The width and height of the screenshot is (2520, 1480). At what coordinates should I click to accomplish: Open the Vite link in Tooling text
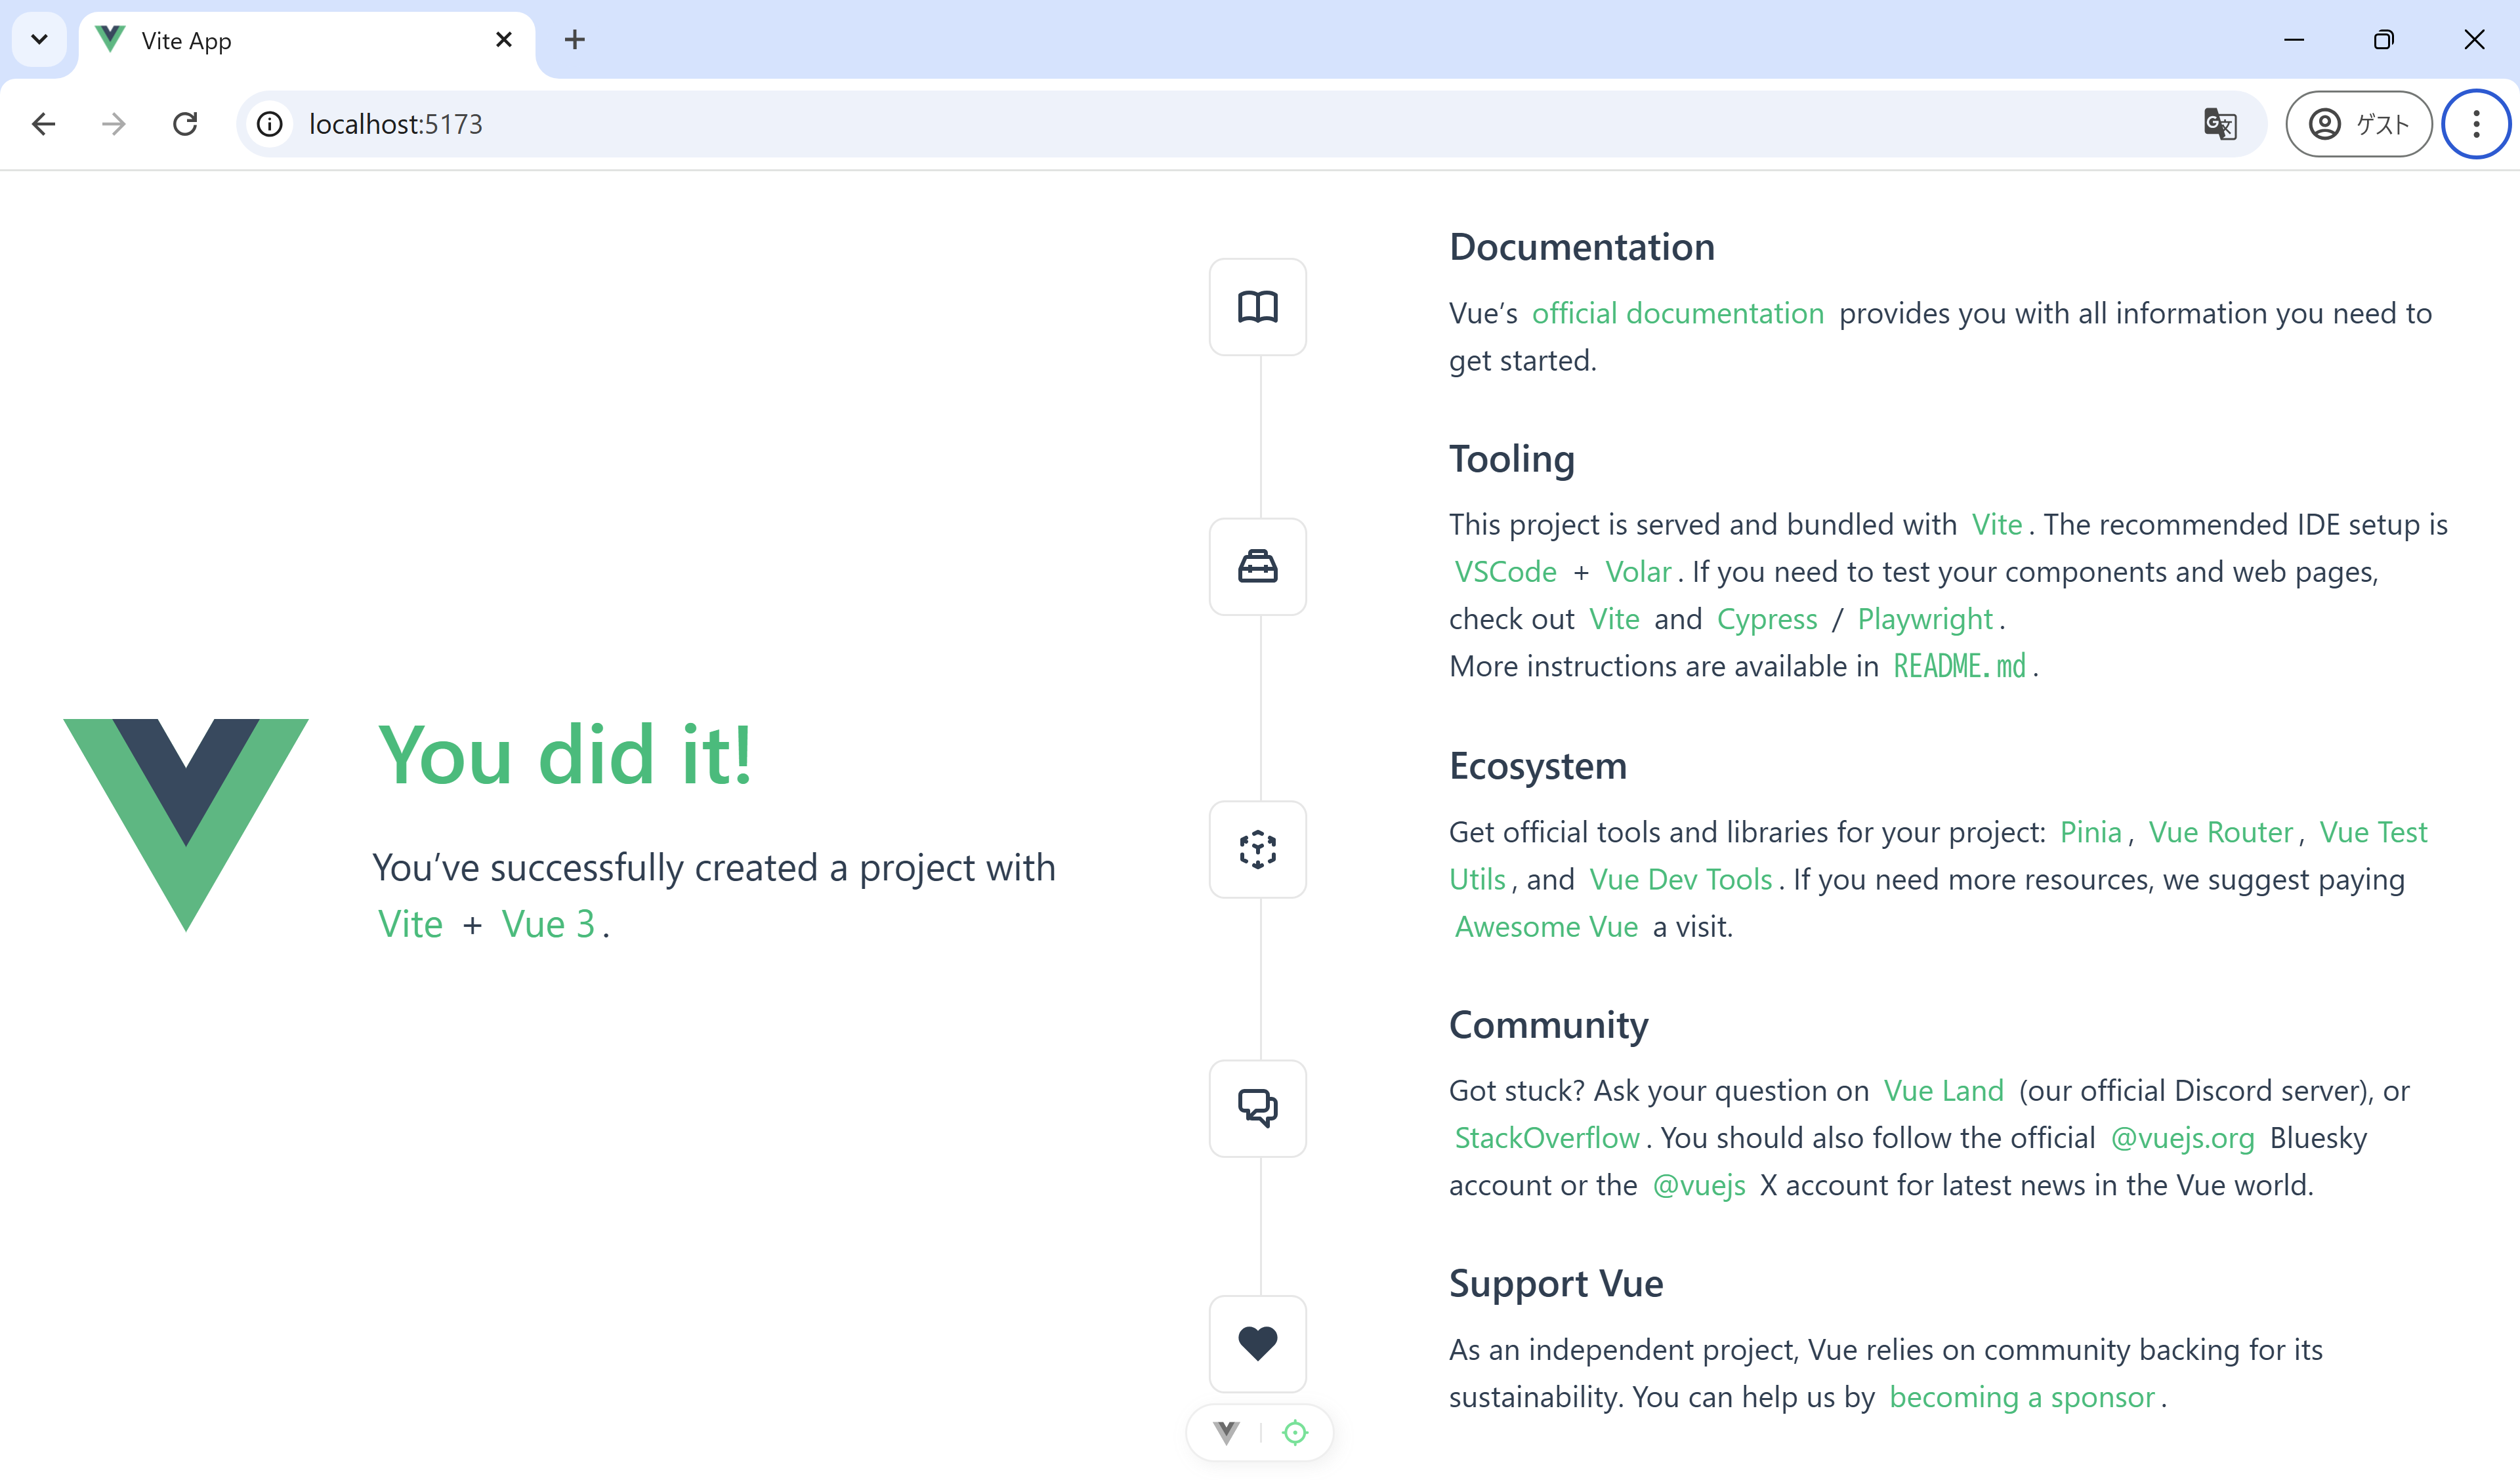1997,524
